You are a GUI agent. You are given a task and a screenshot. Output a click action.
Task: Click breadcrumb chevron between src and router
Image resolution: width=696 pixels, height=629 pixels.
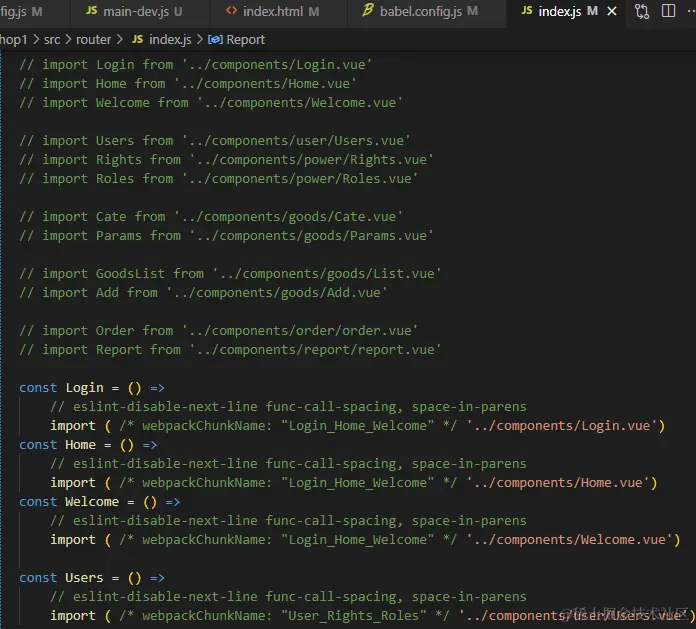(68, 40)
